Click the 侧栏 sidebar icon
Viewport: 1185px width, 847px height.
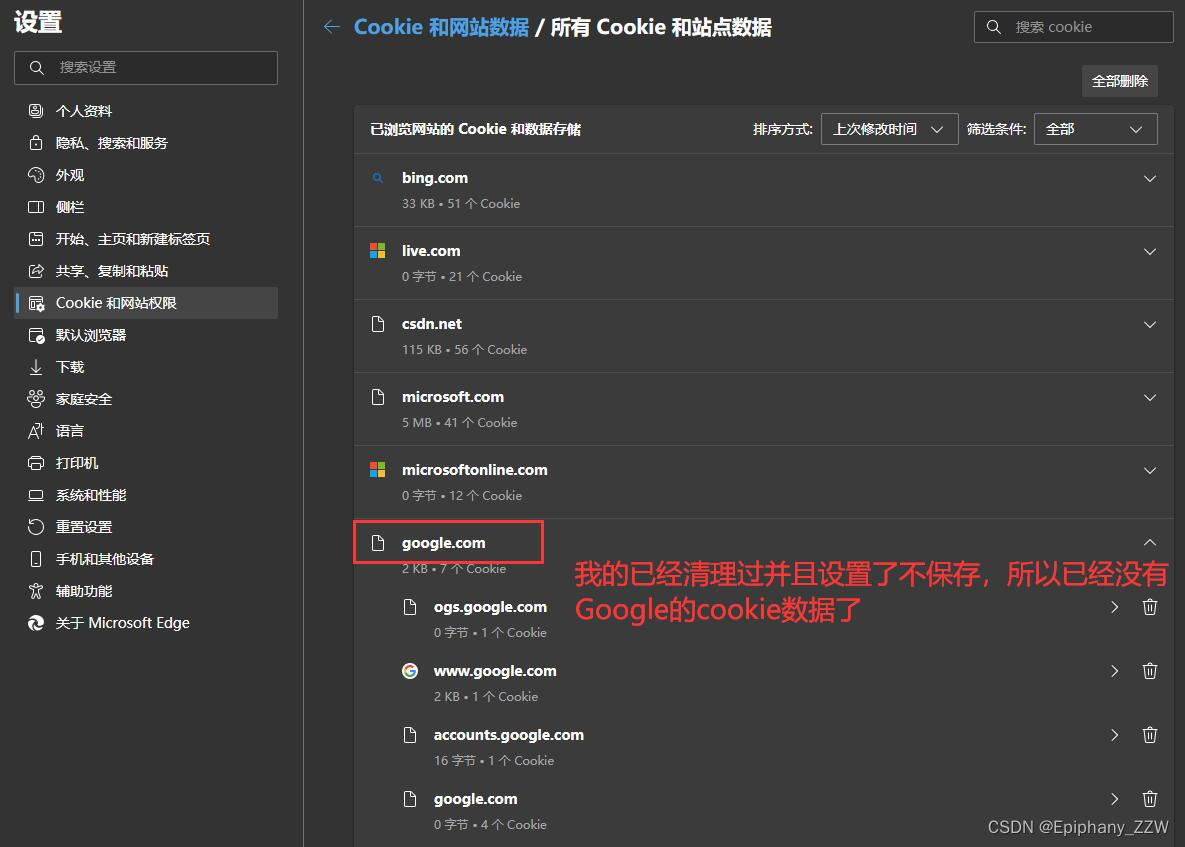click(36, 207)
